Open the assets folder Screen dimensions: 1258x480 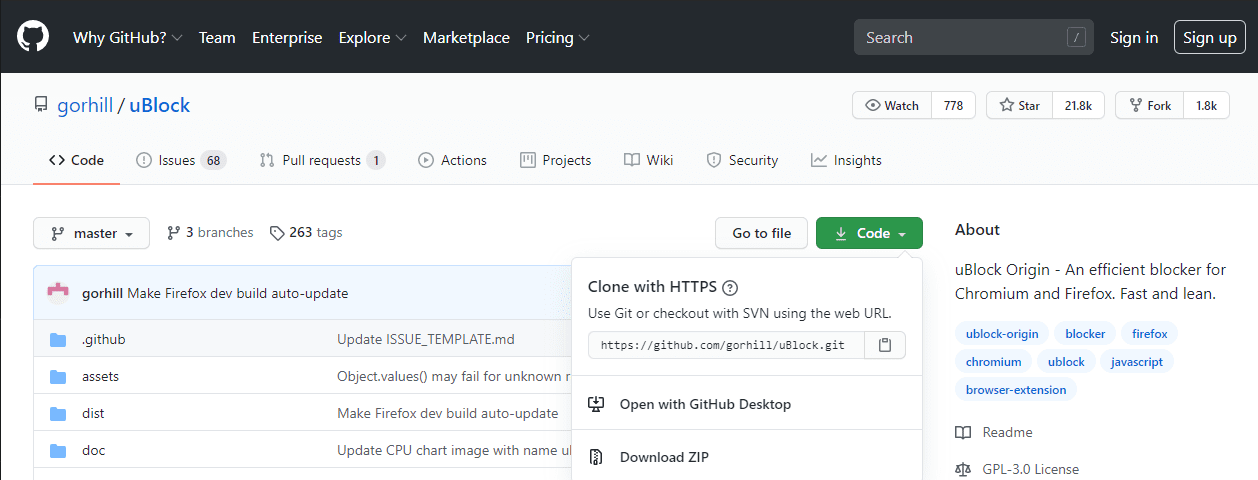100,376
